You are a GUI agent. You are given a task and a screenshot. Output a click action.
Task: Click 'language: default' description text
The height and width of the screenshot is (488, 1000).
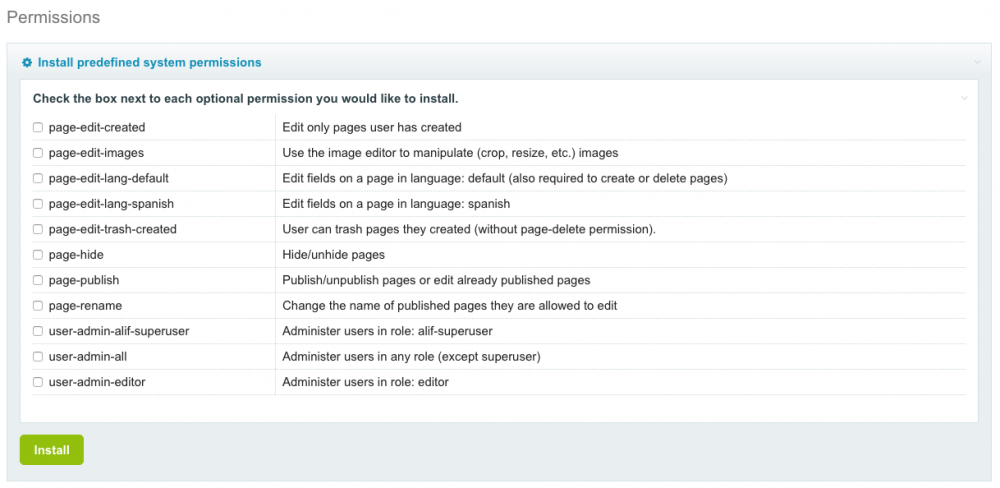tap(505, 179)
